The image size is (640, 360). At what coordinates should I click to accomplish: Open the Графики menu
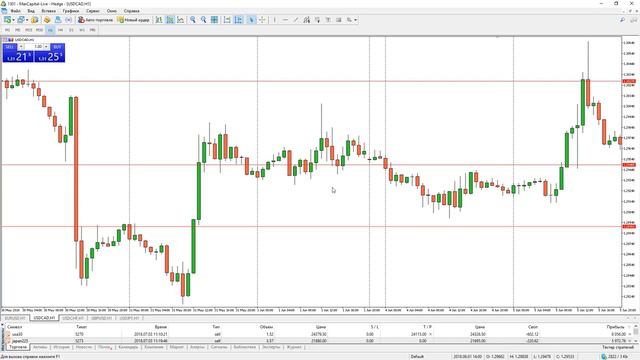click(x=71, y=11)
